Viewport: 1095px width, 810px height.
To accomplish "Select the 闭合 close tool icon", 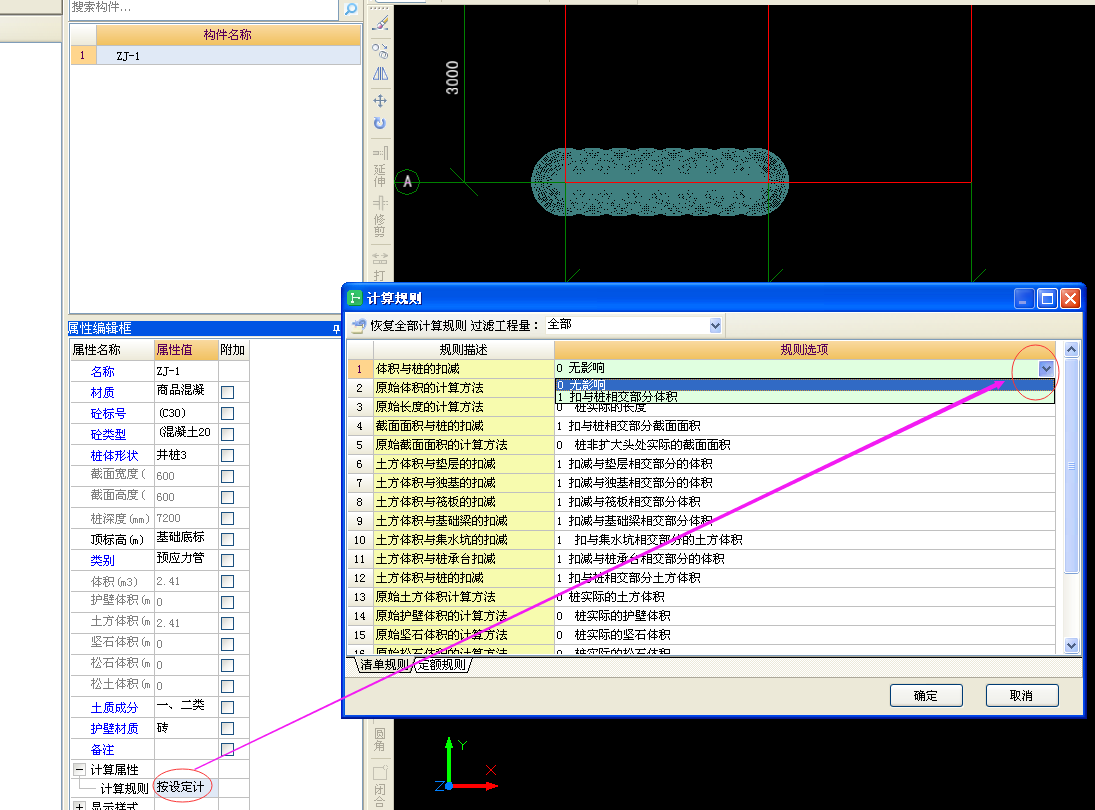I will tap(380, 786).
